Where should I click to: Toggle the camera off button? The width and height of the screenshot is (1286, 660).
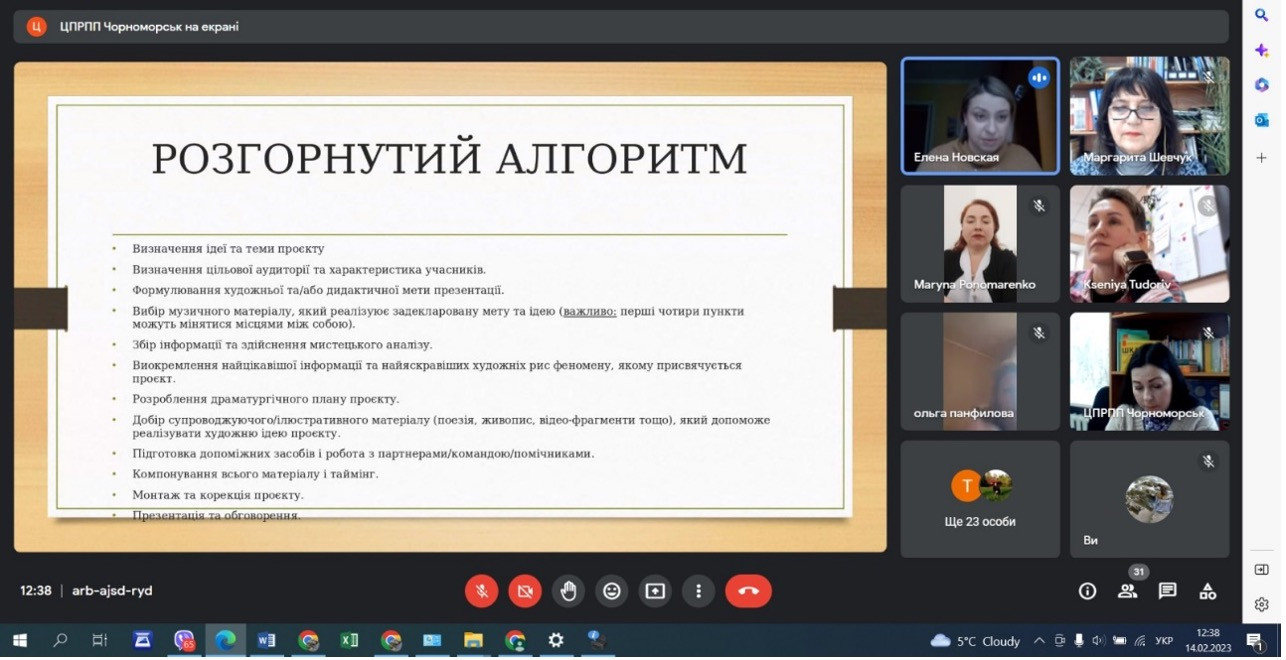click(525, 592)
